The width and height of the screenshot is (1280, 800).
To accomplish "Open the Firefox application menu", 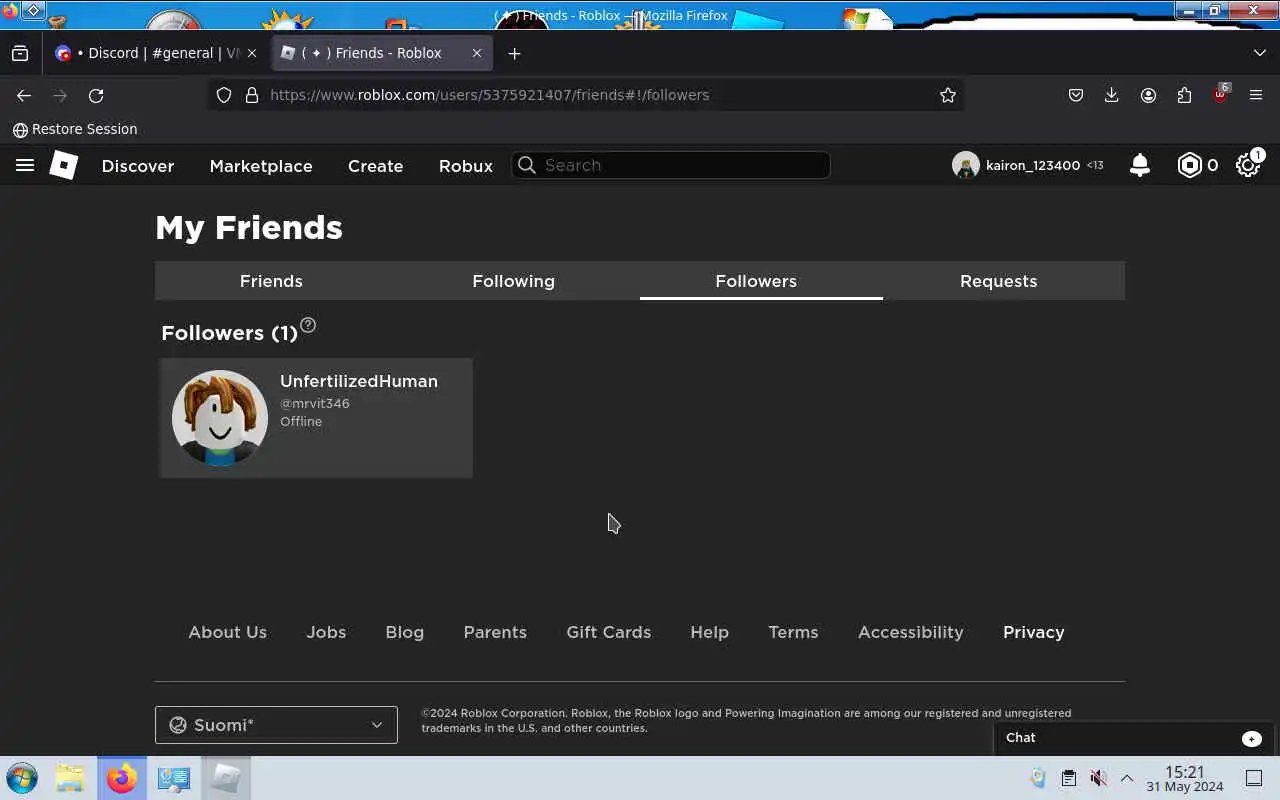I will tap(1256, 95).
